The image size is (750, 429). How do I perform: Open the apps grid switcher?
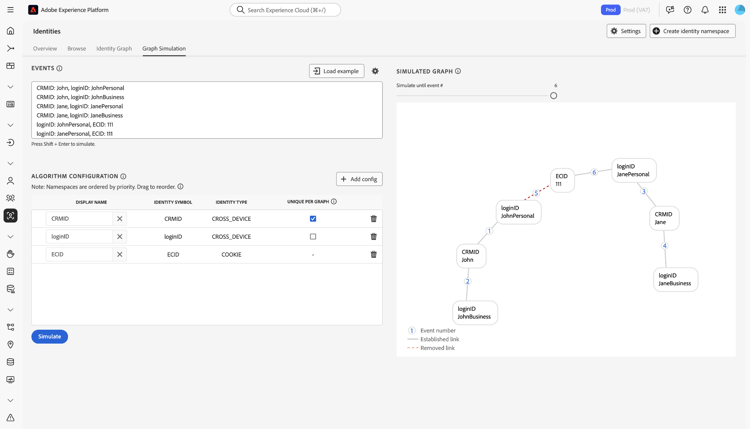722,10
